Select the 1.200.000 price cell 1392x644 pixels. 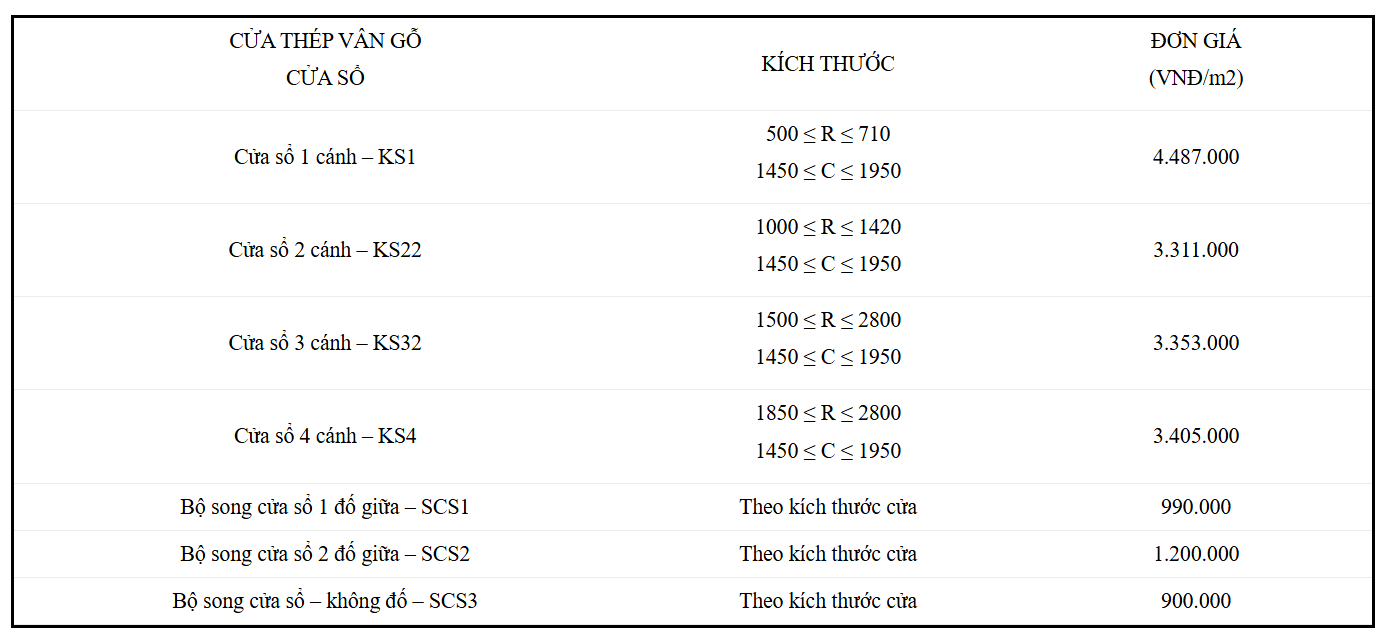(1196, 554)
